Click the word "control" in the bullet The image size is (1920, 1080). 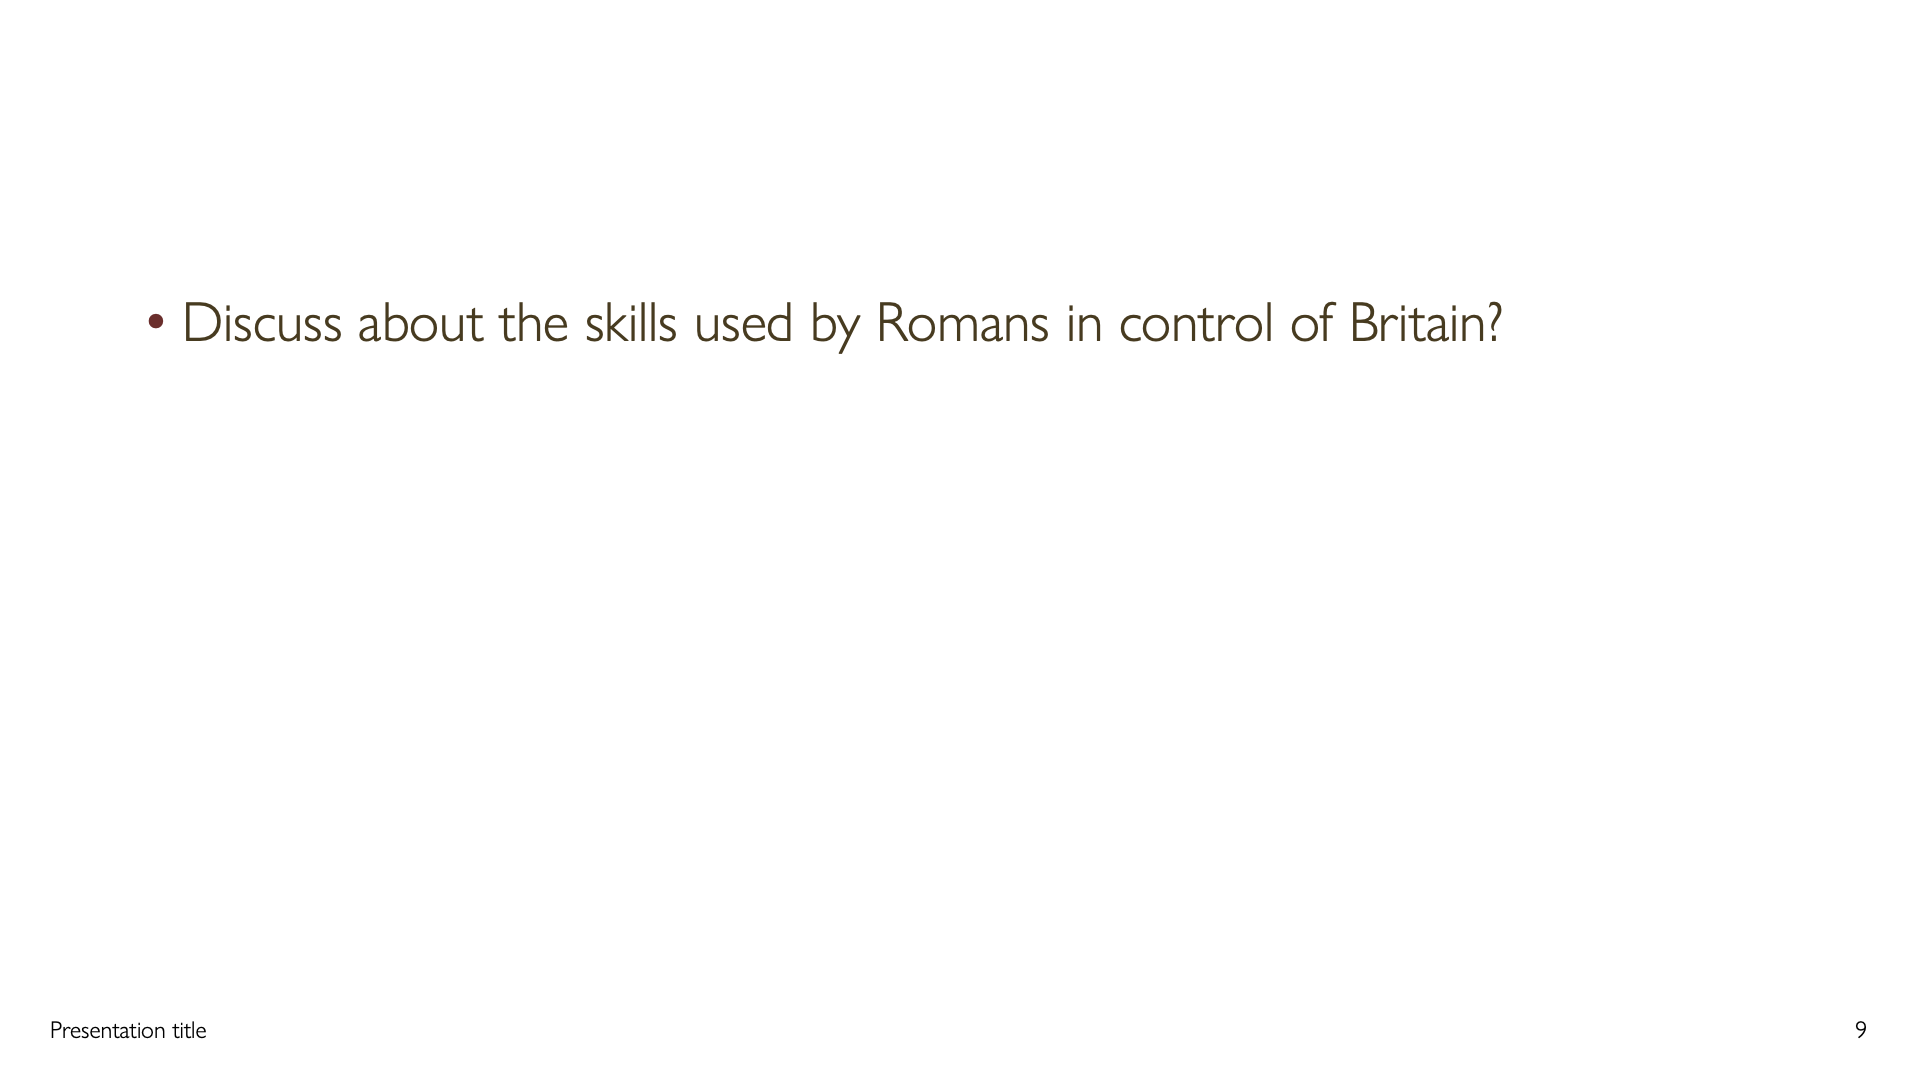[x=1195, y=324]
